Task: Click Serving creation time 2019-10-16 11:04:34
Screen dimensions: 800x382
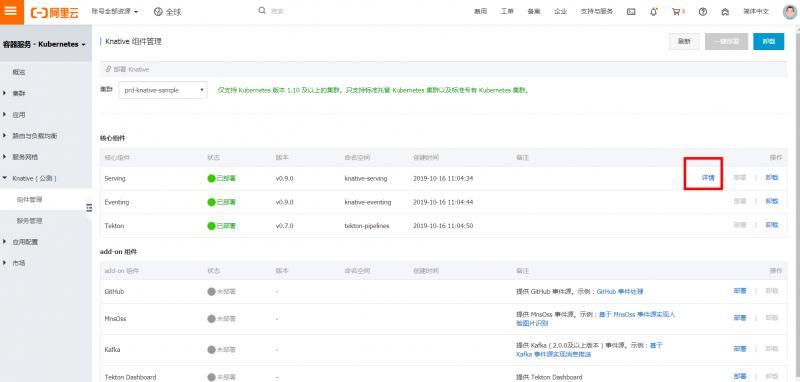Action: point(443,179)
